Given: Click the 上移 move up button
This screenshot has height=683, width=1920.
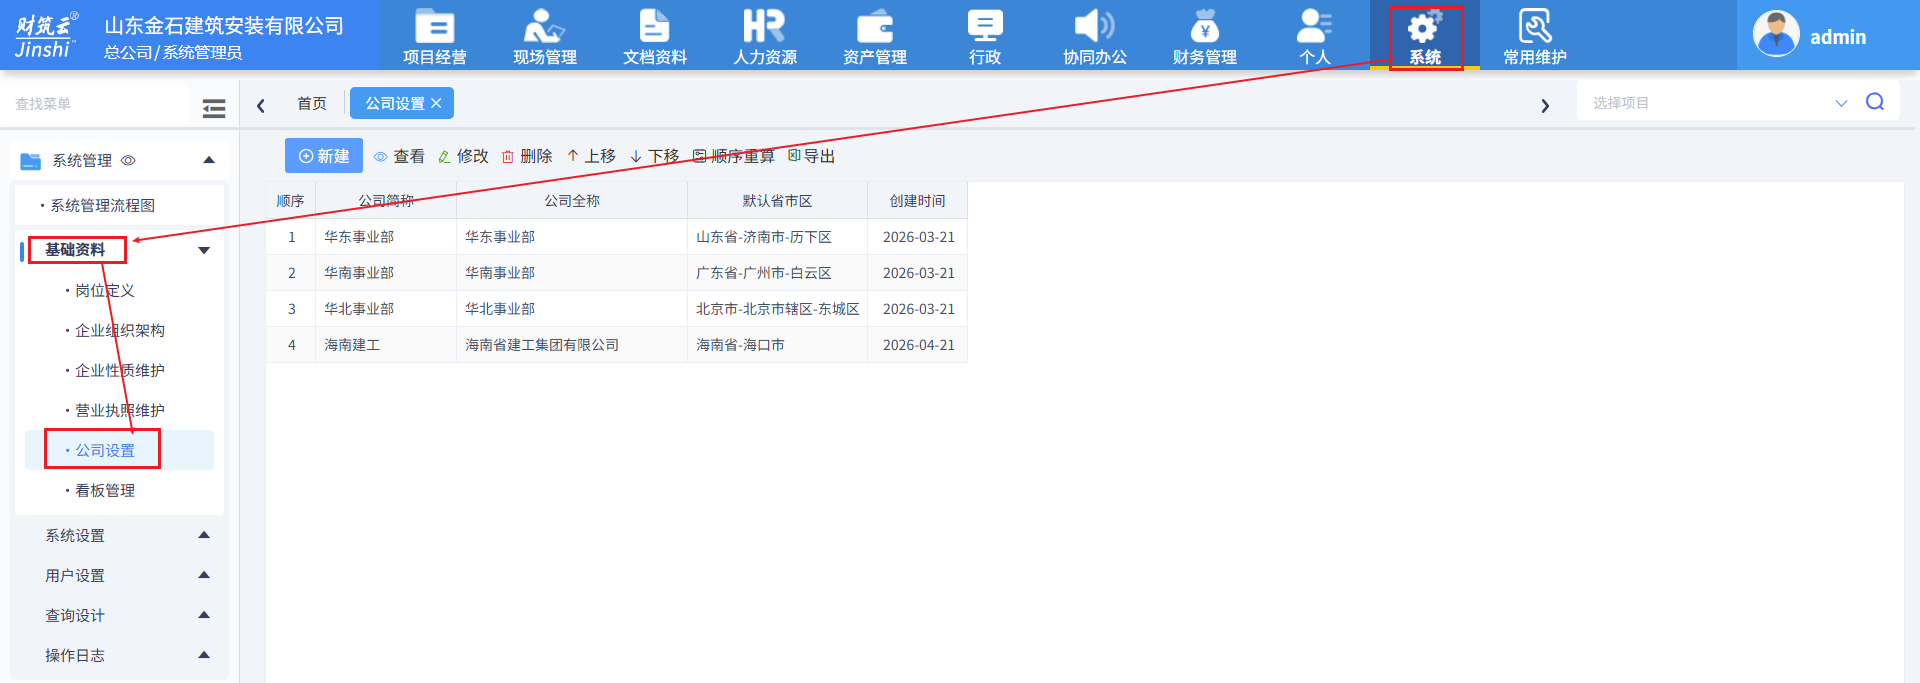Looking at the screenshot, I should 591,156.
